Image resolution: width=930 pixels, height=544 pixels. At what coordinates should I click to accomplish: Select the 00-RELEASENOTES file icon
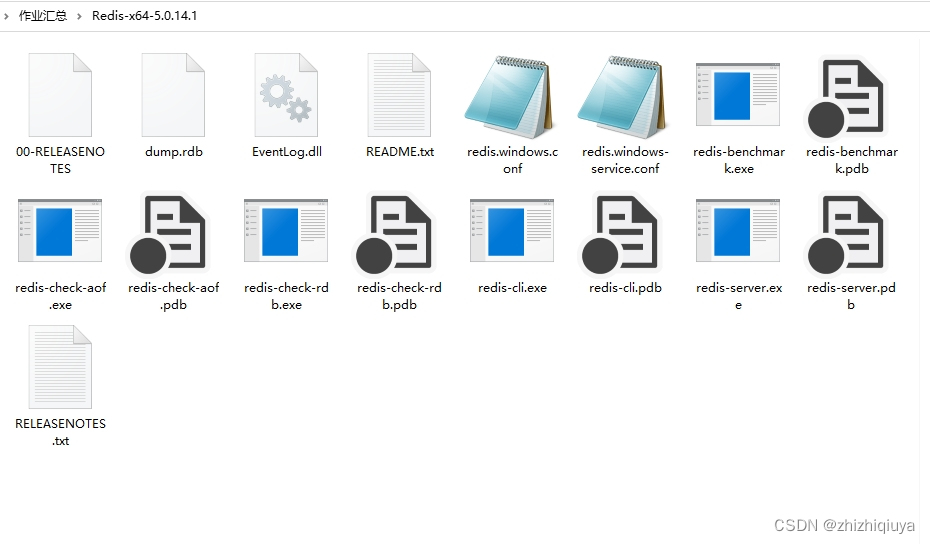60,95
